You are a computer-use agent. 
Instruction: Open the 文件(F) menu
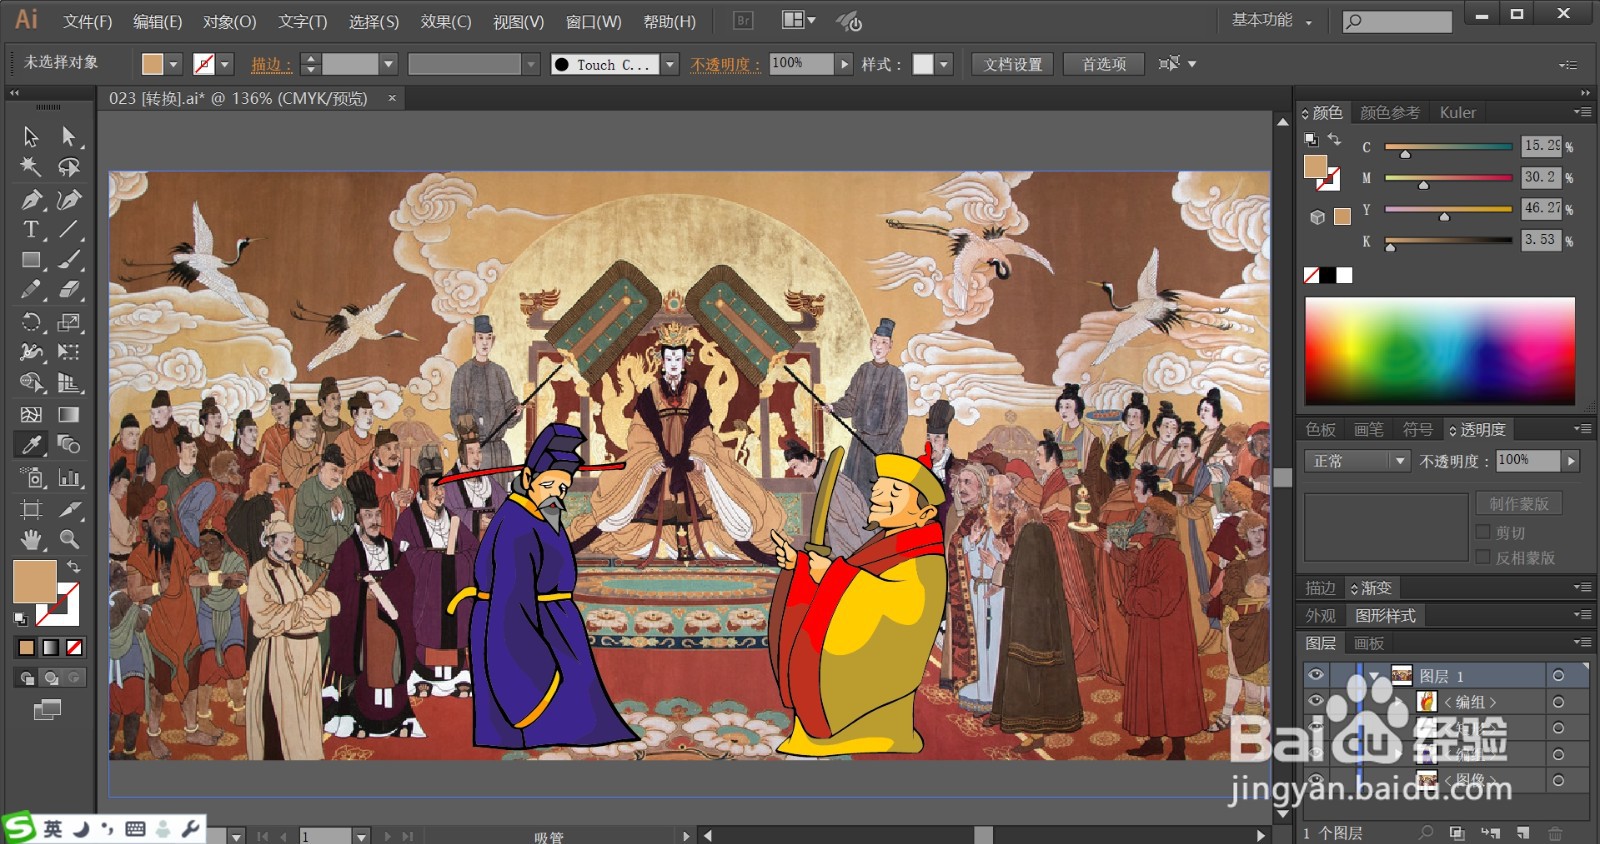click(87, 21)
